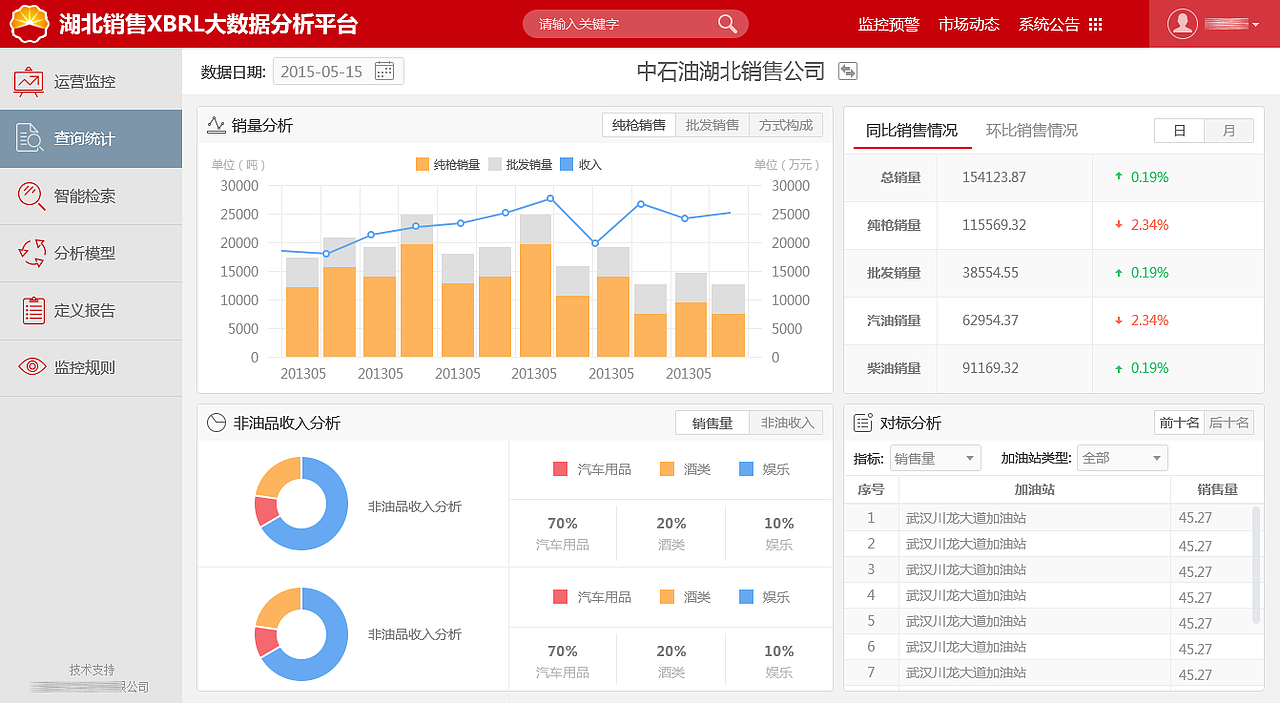Screen dimensions: 1280x703
Task: Click the 91169.32 柴油销量 value
Action: coord(990,368)
